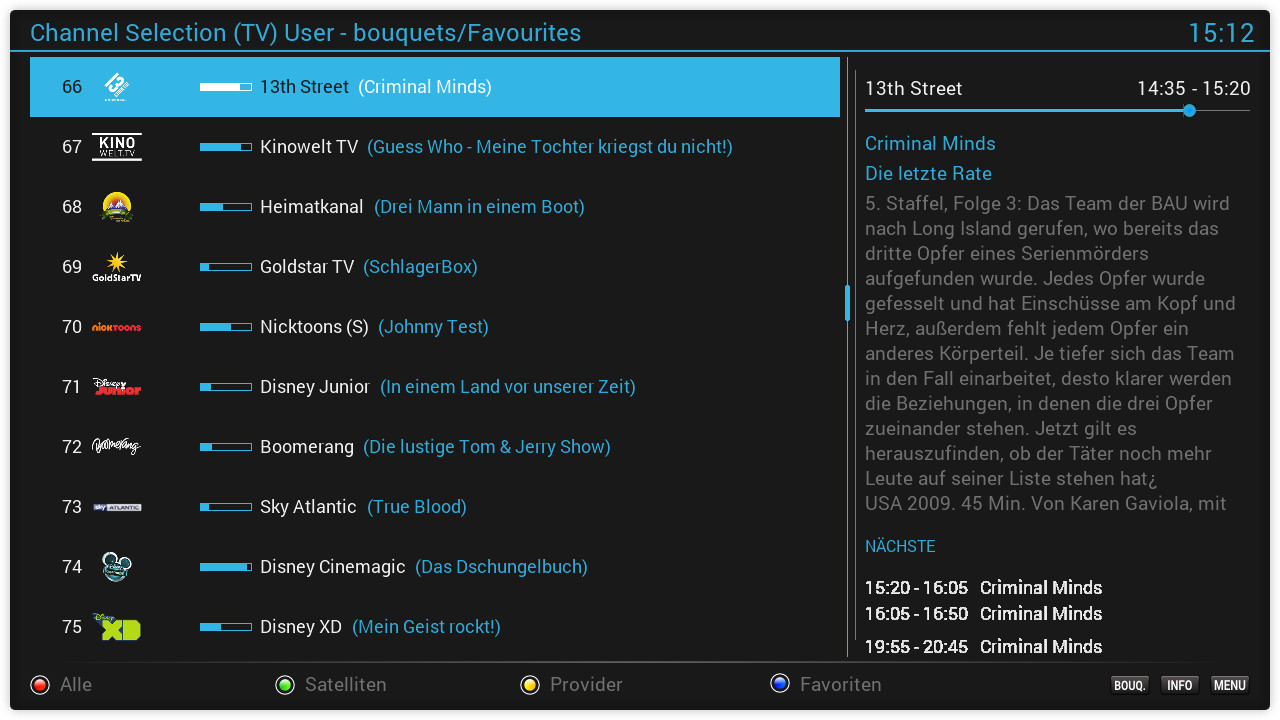Click the Kinowelt TV channel logo

point(117,147)
